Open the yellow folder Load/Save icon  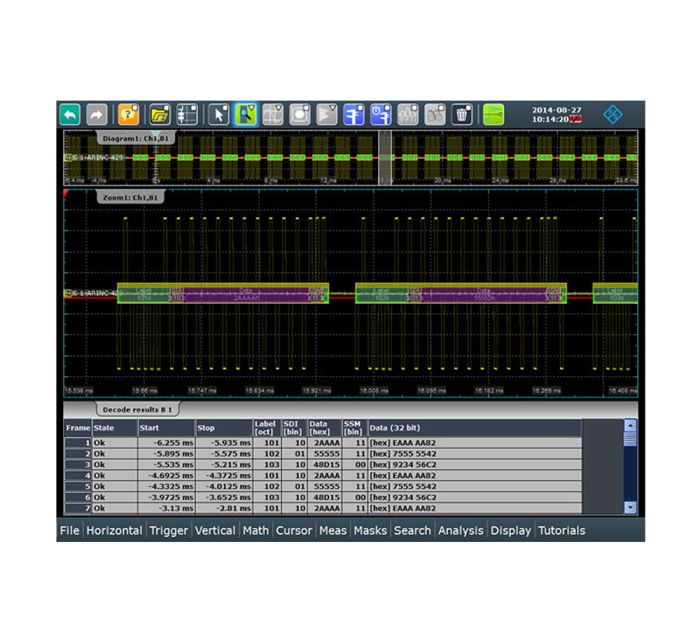coord(160,115)
